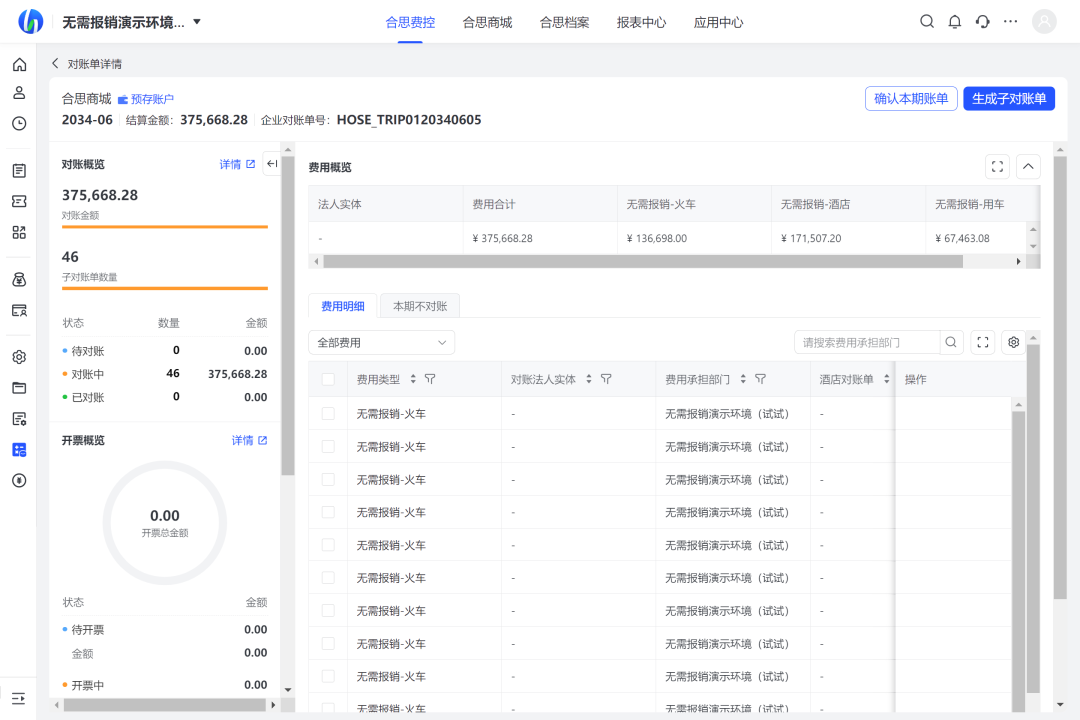Expand the sidebar menu at the bottom

[x=19, y=699]
